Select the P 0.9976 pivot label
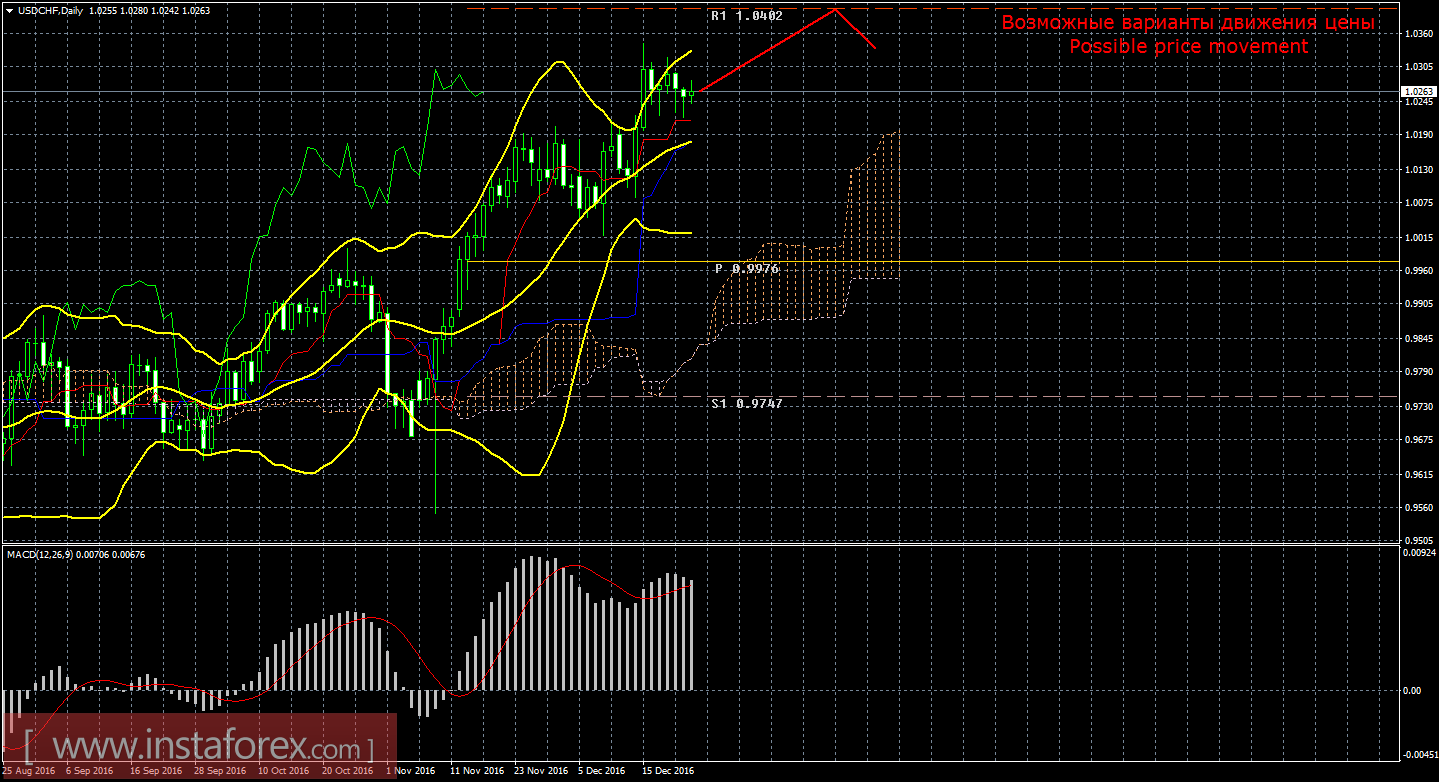Viewport: 1439px width, 782px height. click(x=746, y=269)
